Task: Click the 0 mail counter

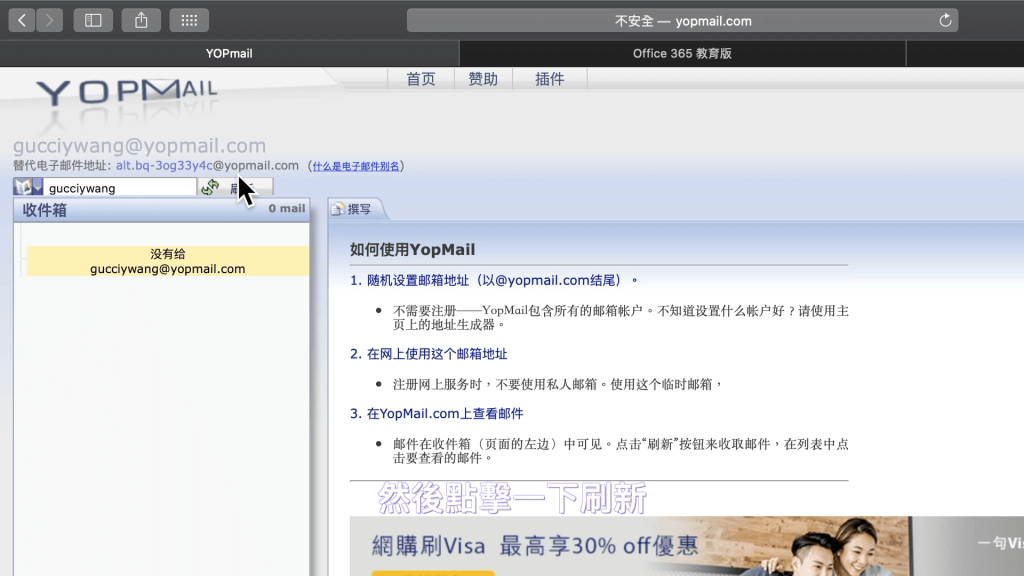Action: [287, 208]
